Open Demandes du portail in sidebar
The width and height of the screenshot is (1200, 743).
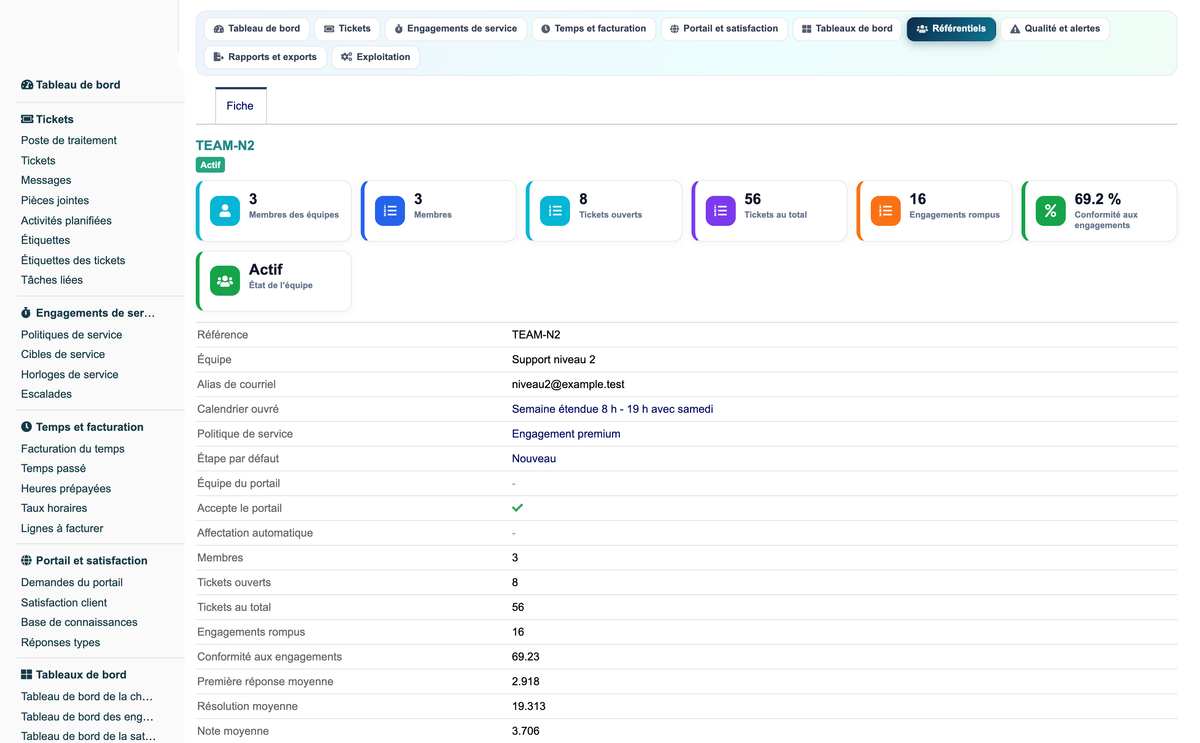(72, 583)
